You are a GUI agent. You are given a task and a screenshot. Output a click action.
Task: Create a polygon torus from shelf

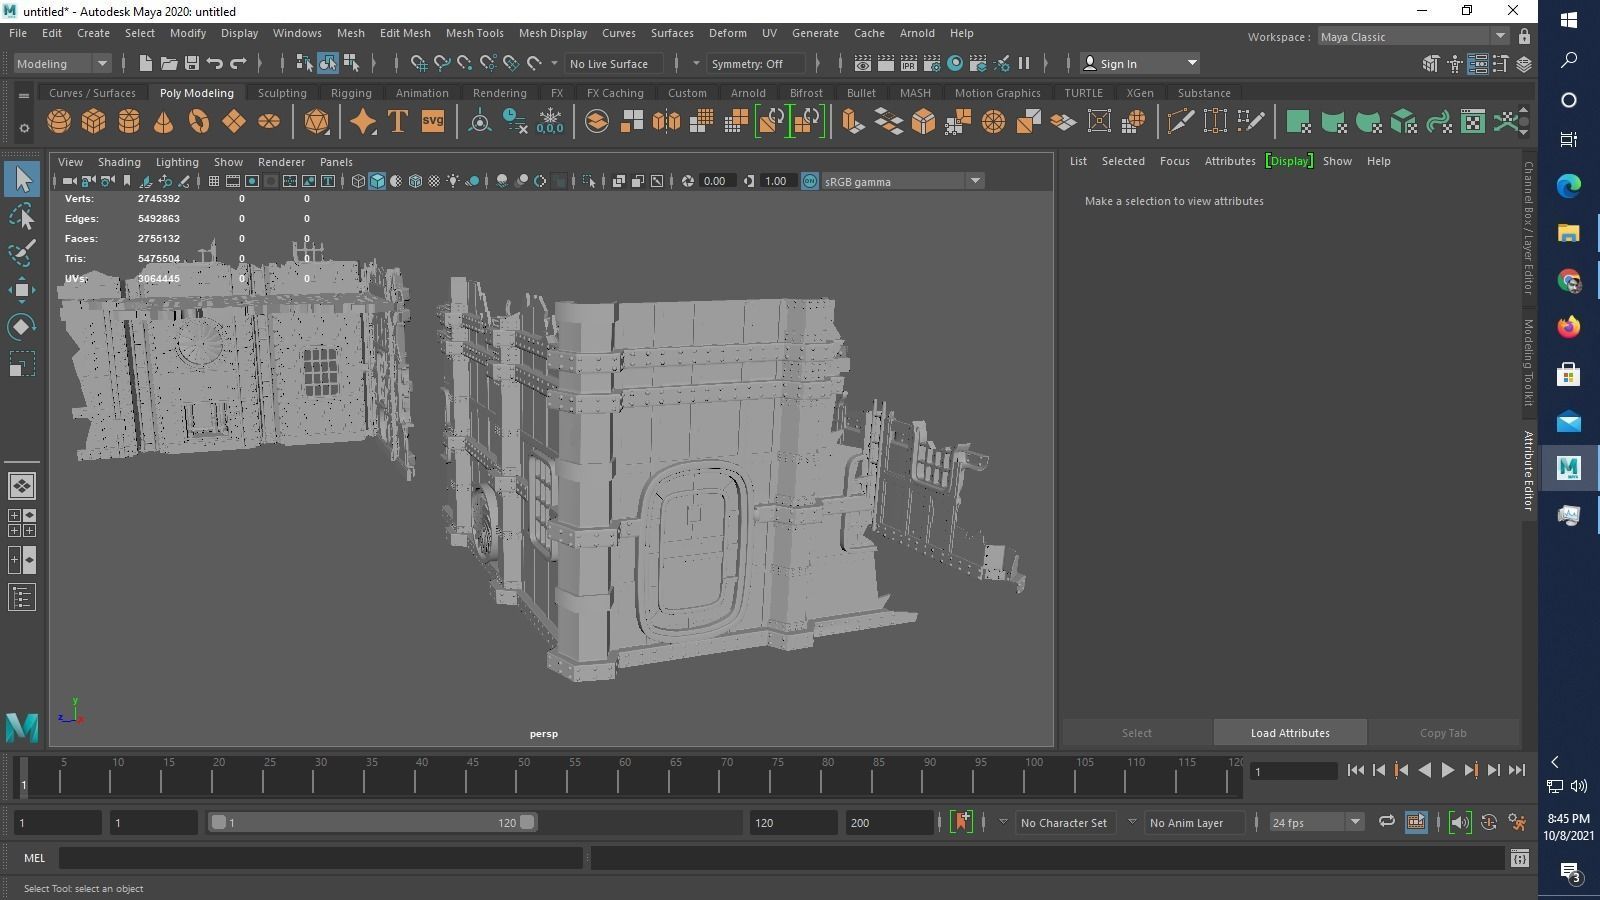pyautogui.click(x=198, y=122)
